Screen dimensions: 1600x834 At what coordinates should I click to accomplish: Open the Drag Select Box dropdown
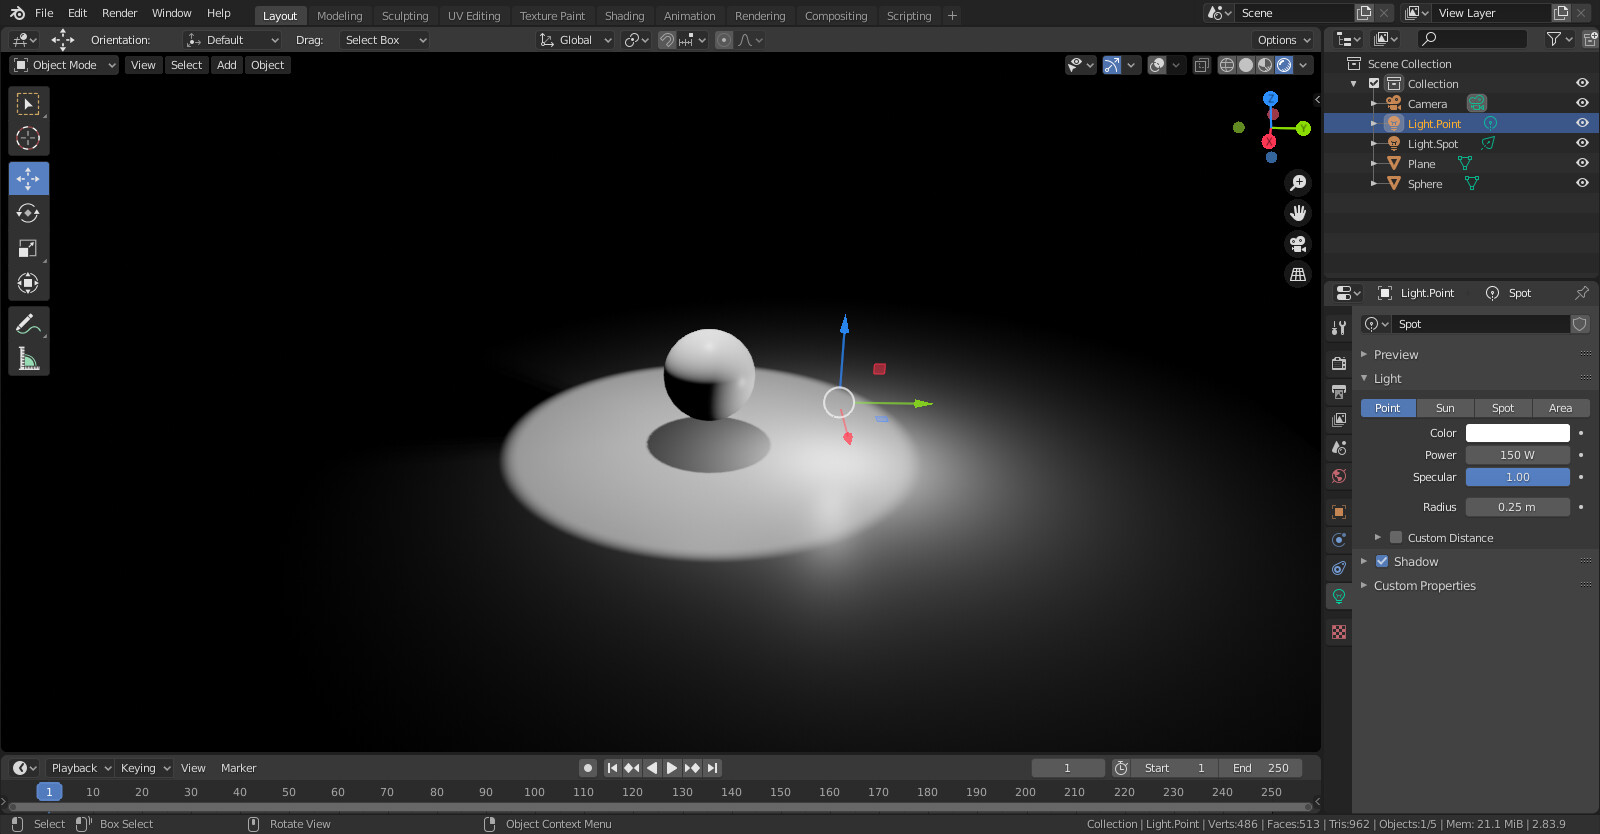384,40
